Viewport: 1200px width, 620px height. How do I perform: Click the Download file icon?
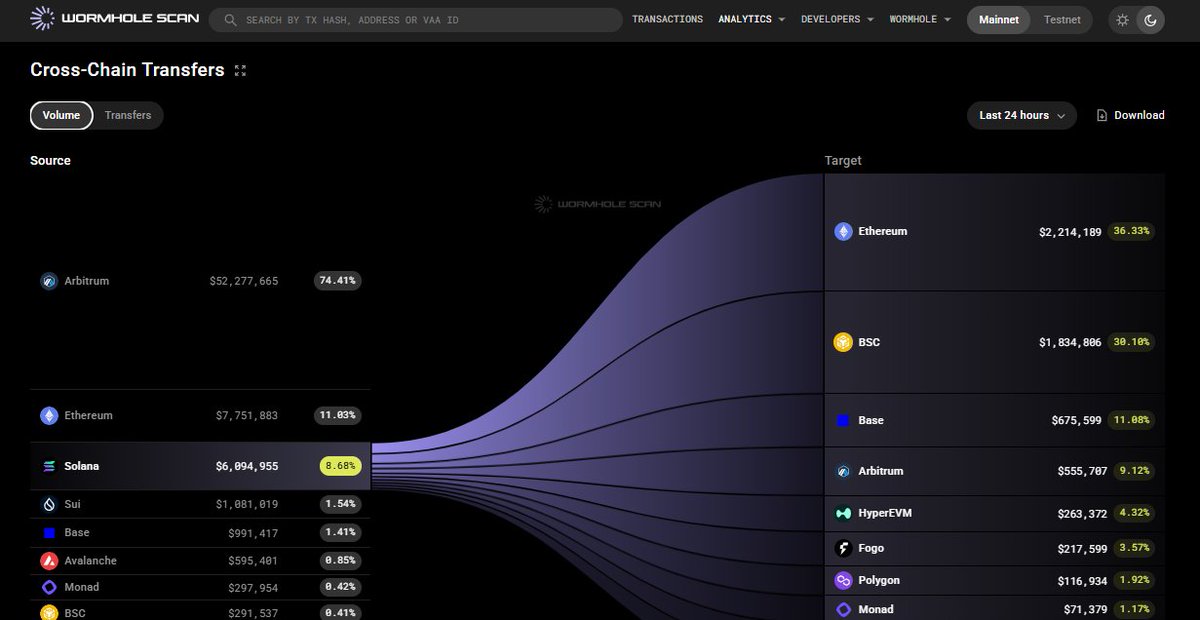(1102, 115)
